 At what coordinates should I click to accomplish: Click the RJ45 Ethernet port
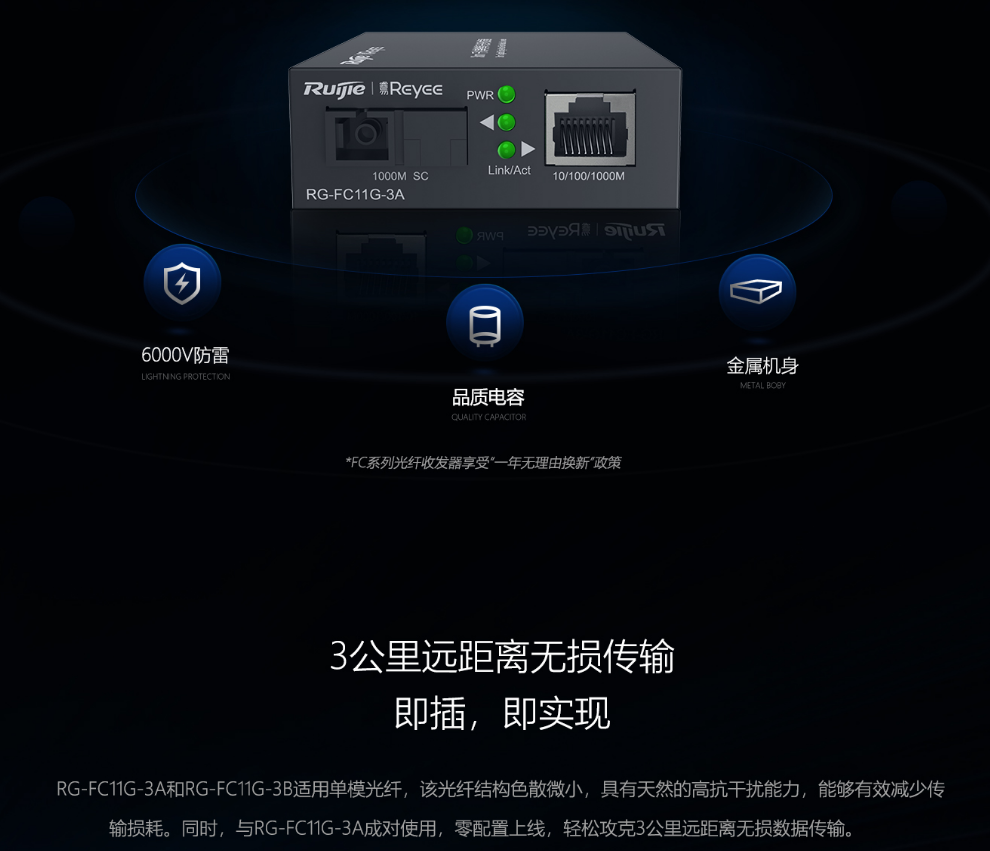click(590, 129)
